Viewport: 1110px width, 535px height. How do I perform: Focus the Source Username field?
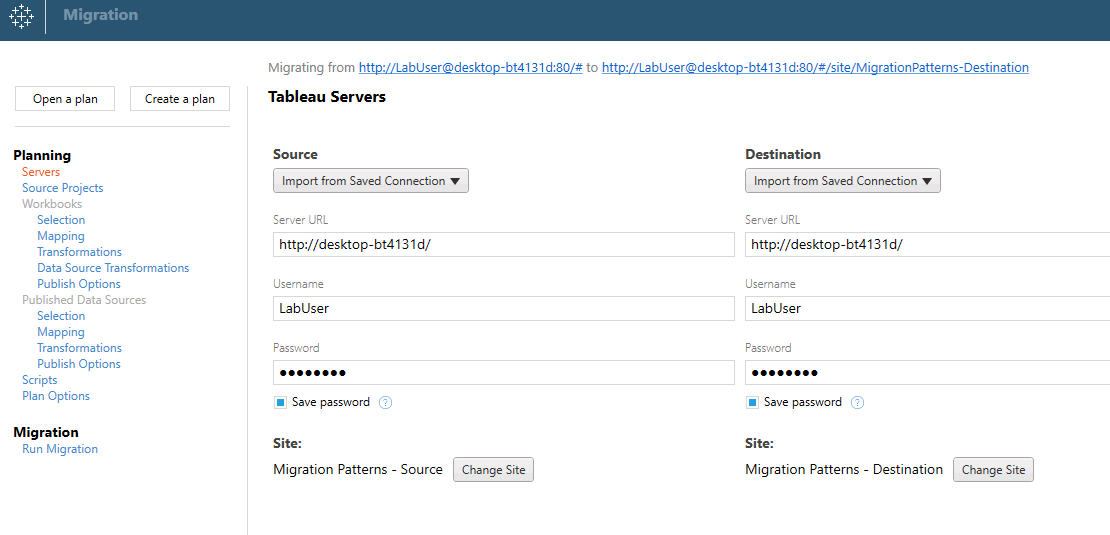pos(504,309)
